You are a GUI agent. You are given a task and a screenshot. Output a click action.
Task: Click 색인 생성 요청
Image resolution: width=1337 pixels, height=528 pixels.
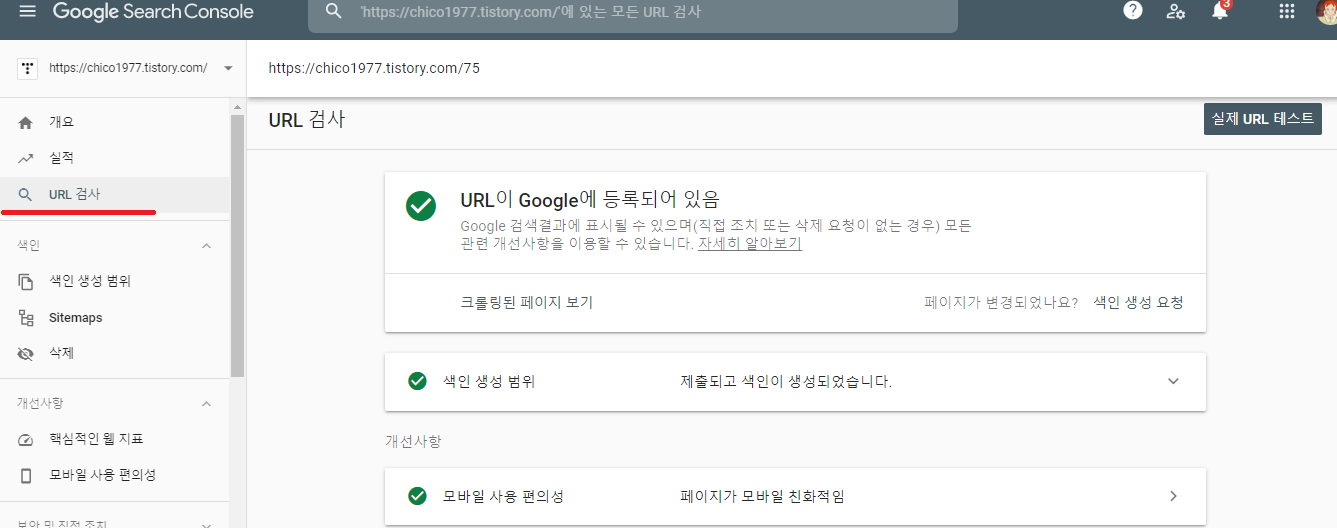point(1138,302)
